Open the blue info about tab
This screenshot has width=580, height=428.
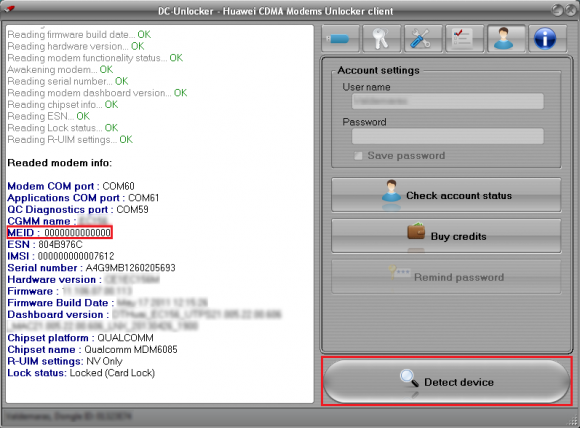click(x=547, y=38)
